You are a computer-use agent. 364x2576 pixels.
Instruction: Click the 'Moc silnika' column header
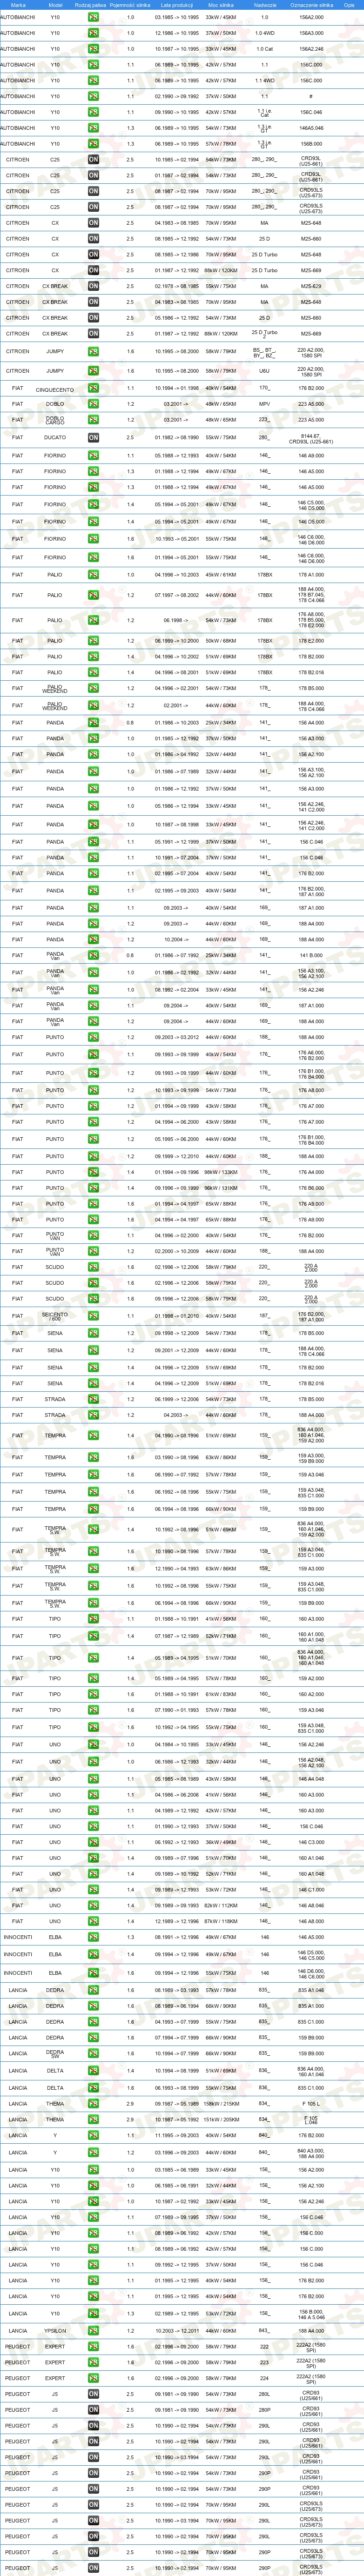tap(220, 5)
